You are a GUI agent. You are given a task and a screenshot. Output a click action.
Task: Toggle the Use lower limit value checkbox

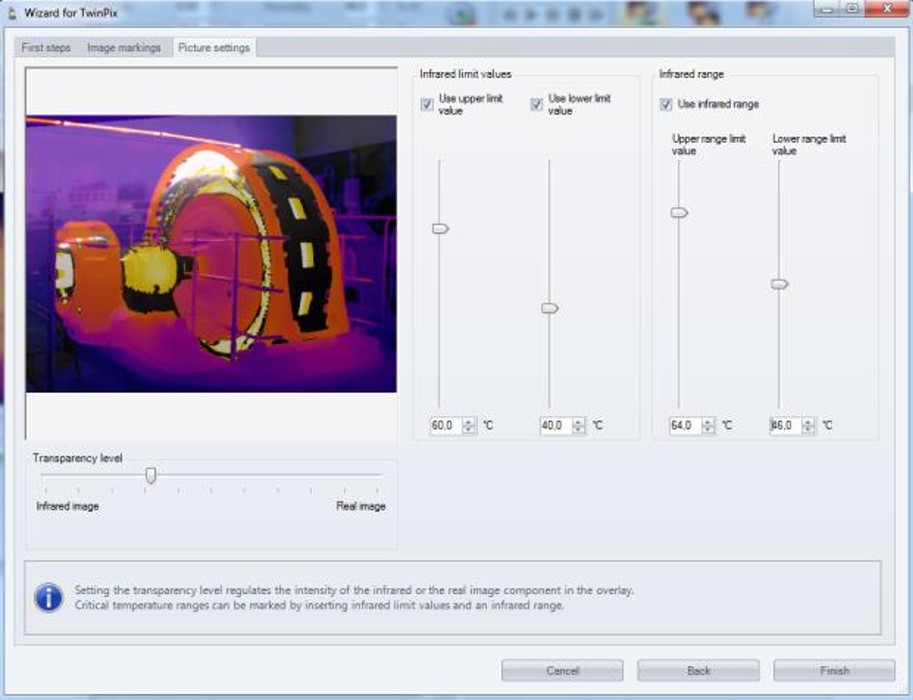pyautogui.click(x=537, y=104)
